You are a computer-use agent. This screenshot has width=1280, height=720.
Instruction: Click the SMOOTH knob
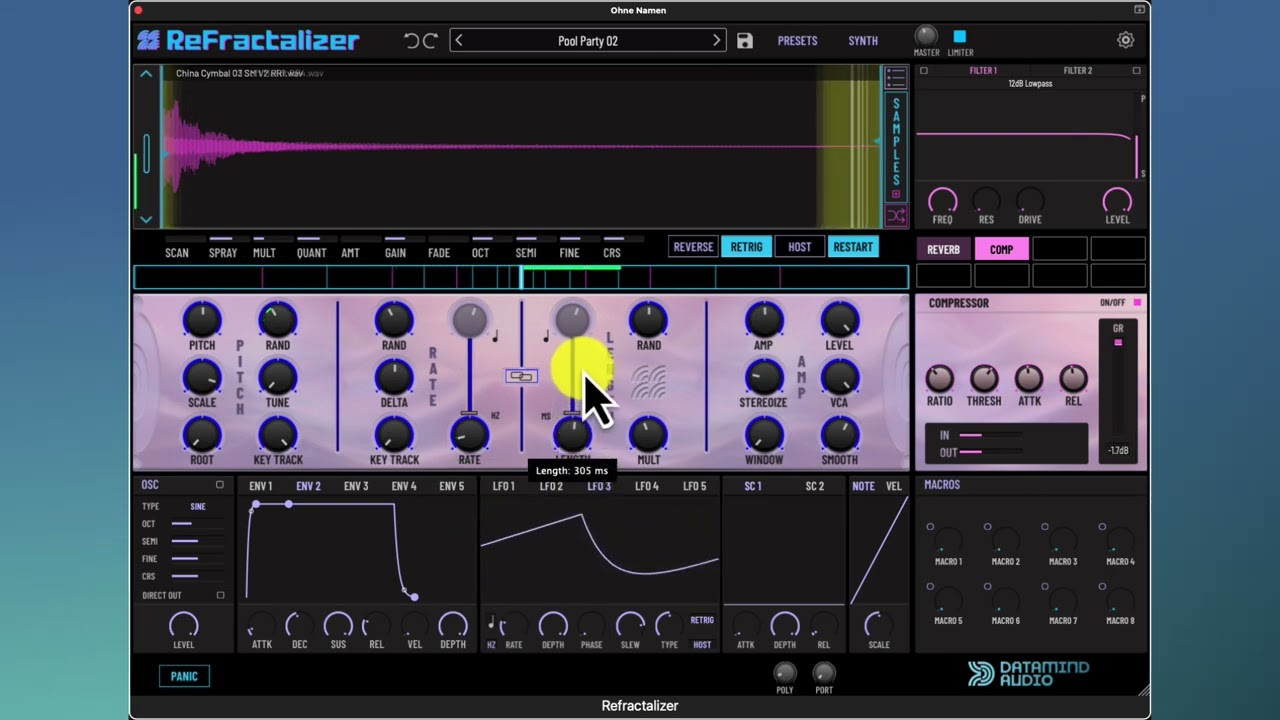pos(839,434)
